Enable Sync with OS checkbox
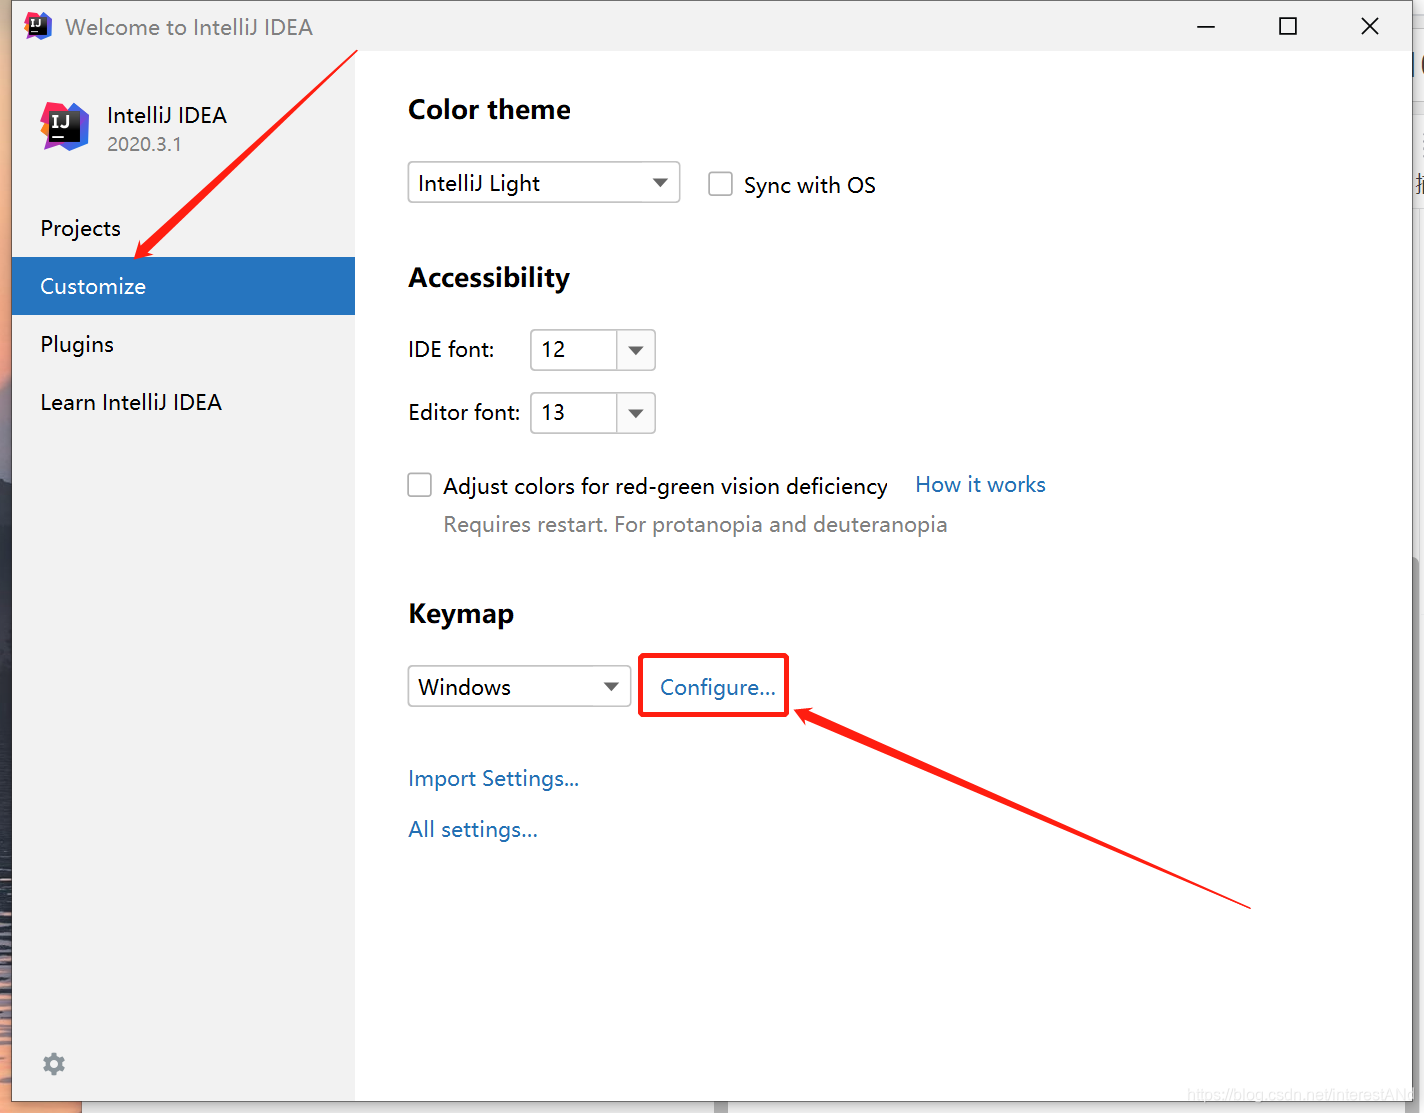The width and height of the screenshot is (1424, 1113). [720, 184]
